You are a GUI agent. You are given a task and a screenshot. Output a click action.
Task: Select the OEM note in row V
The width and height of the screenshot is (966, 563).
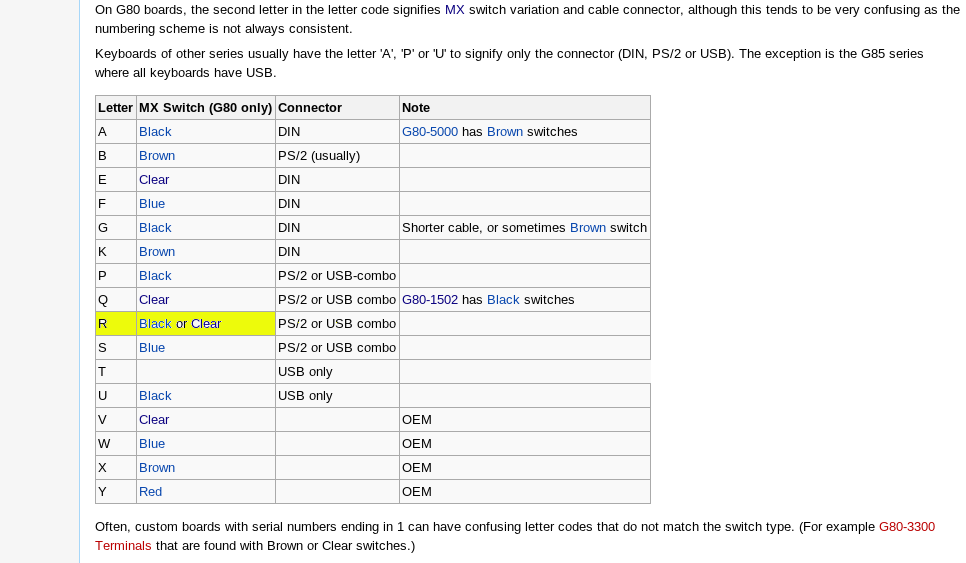[525, 420]
